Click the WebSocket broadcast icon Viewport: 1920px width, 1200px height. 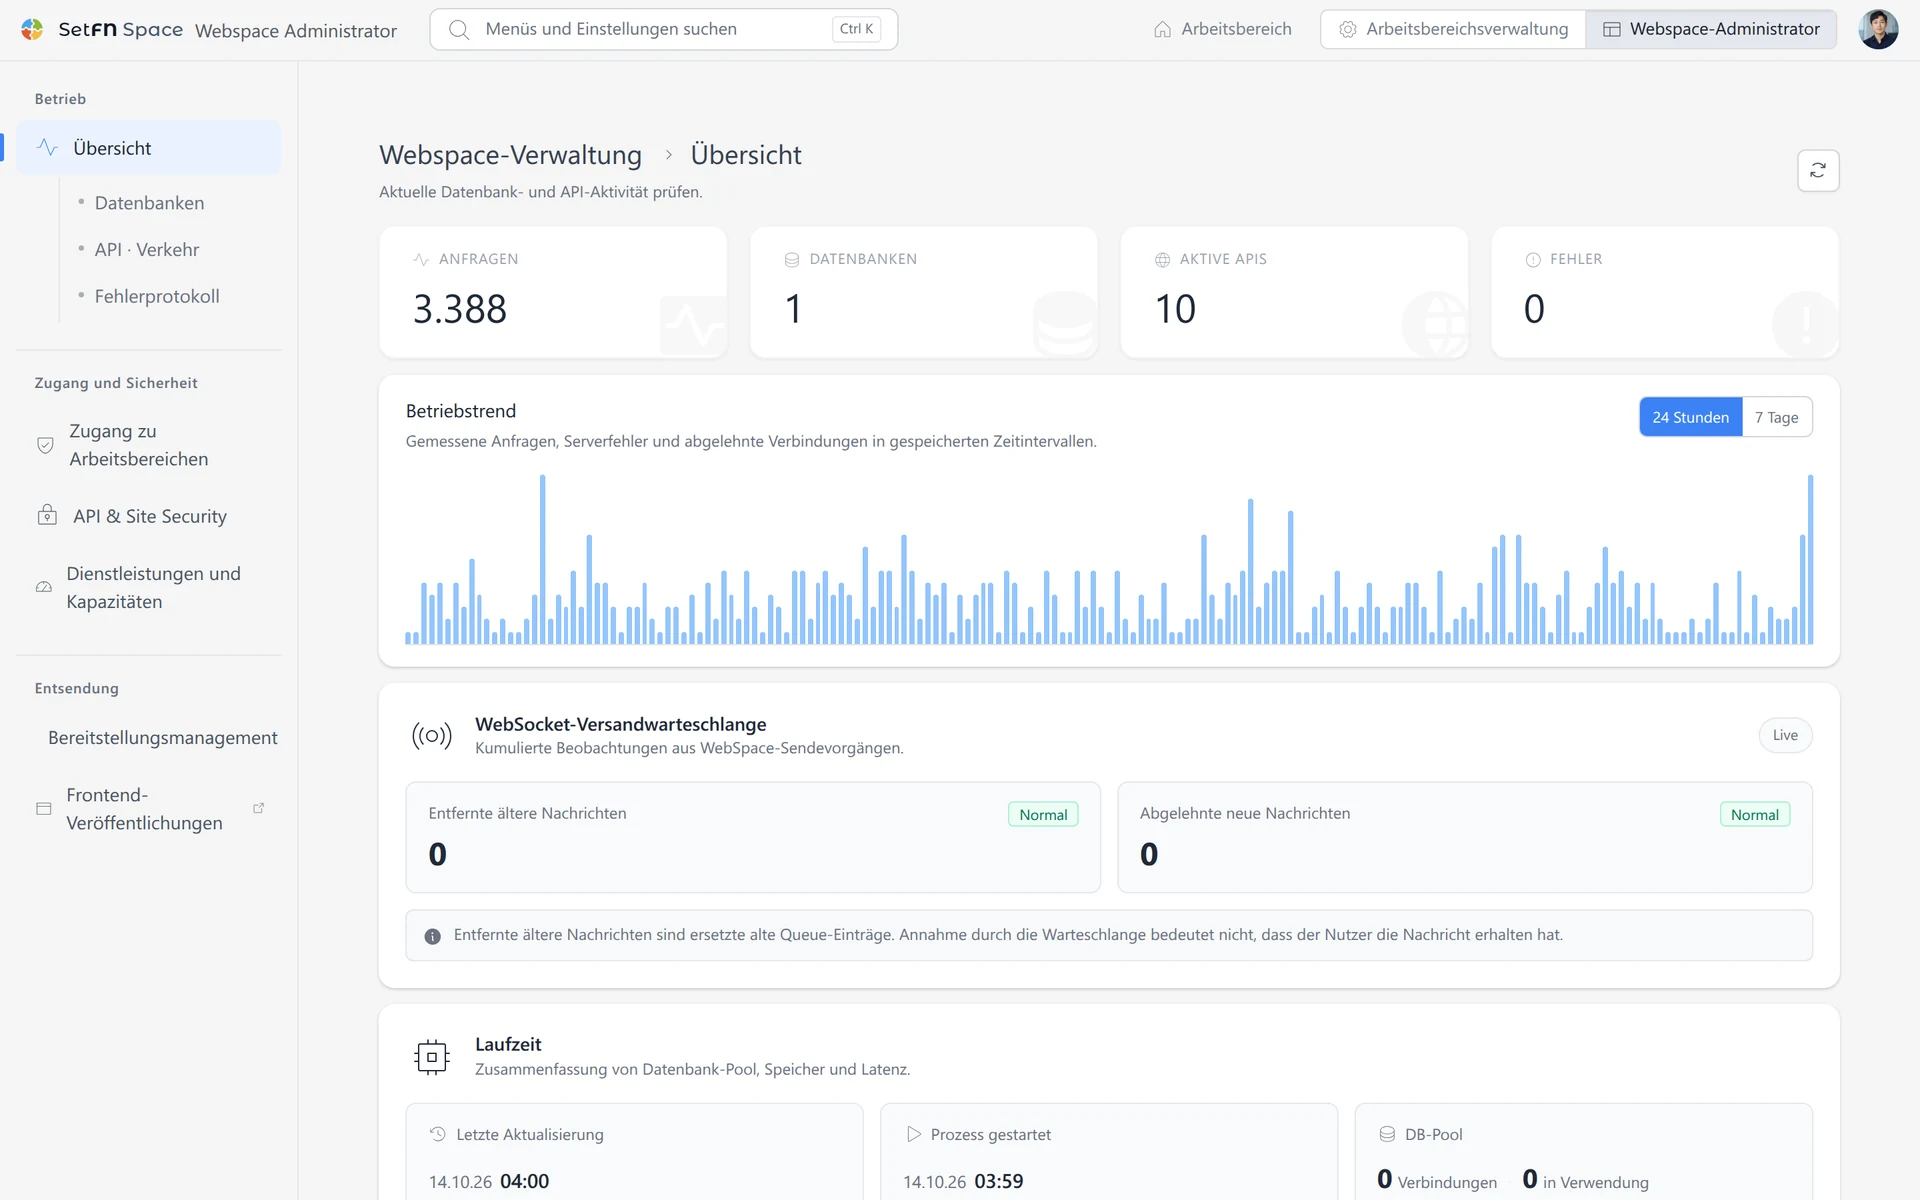pos(432,736)
